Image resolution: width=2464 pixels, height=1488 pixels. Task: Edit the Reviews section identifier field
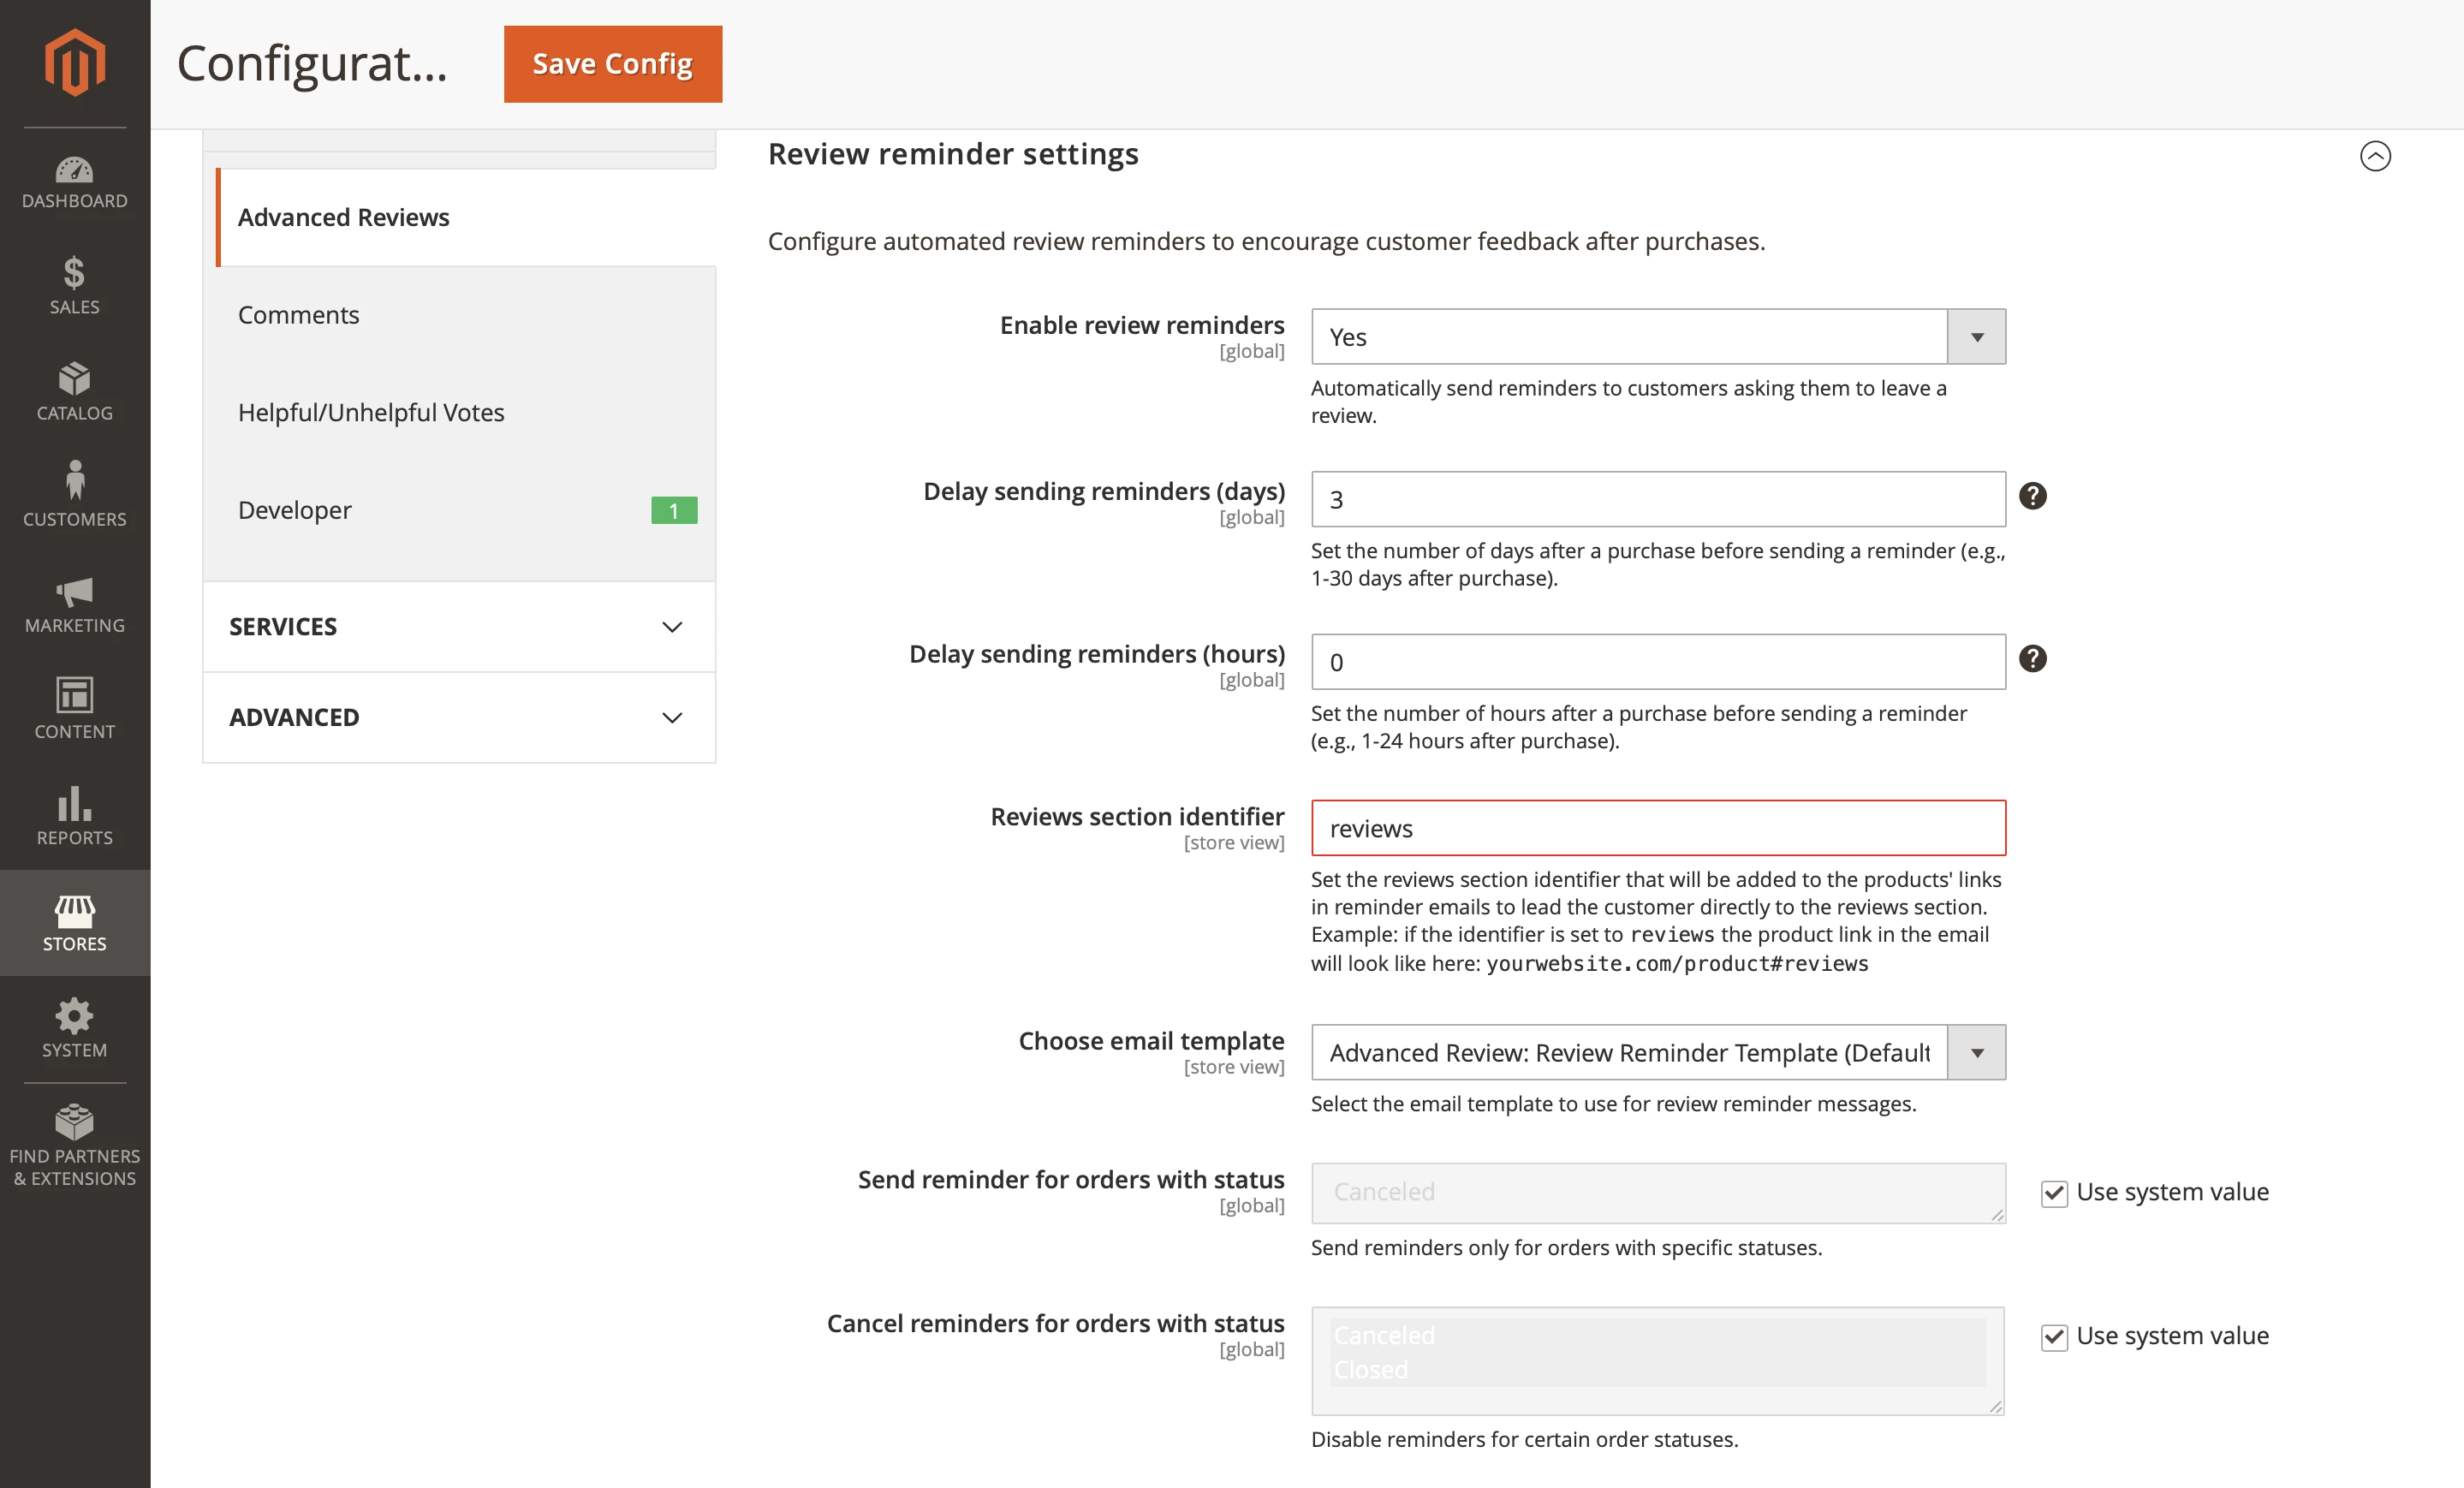pyautogui.click(x=1657, y=828)
